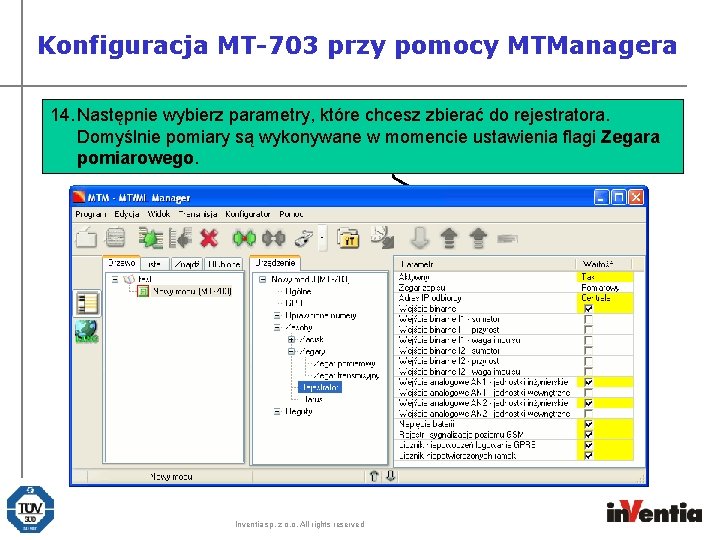Screen dimensions: 720x540
Task: Expand the Zaciski node
Action: pyautogui.click(x=291, y=339)
